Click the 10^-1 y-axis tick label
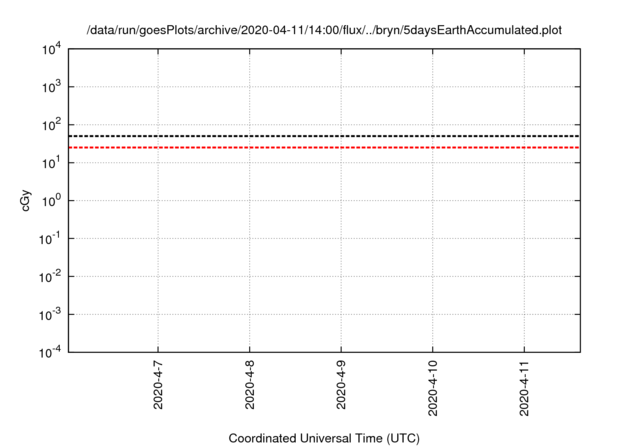640x448 pixels. click(50, 239)
